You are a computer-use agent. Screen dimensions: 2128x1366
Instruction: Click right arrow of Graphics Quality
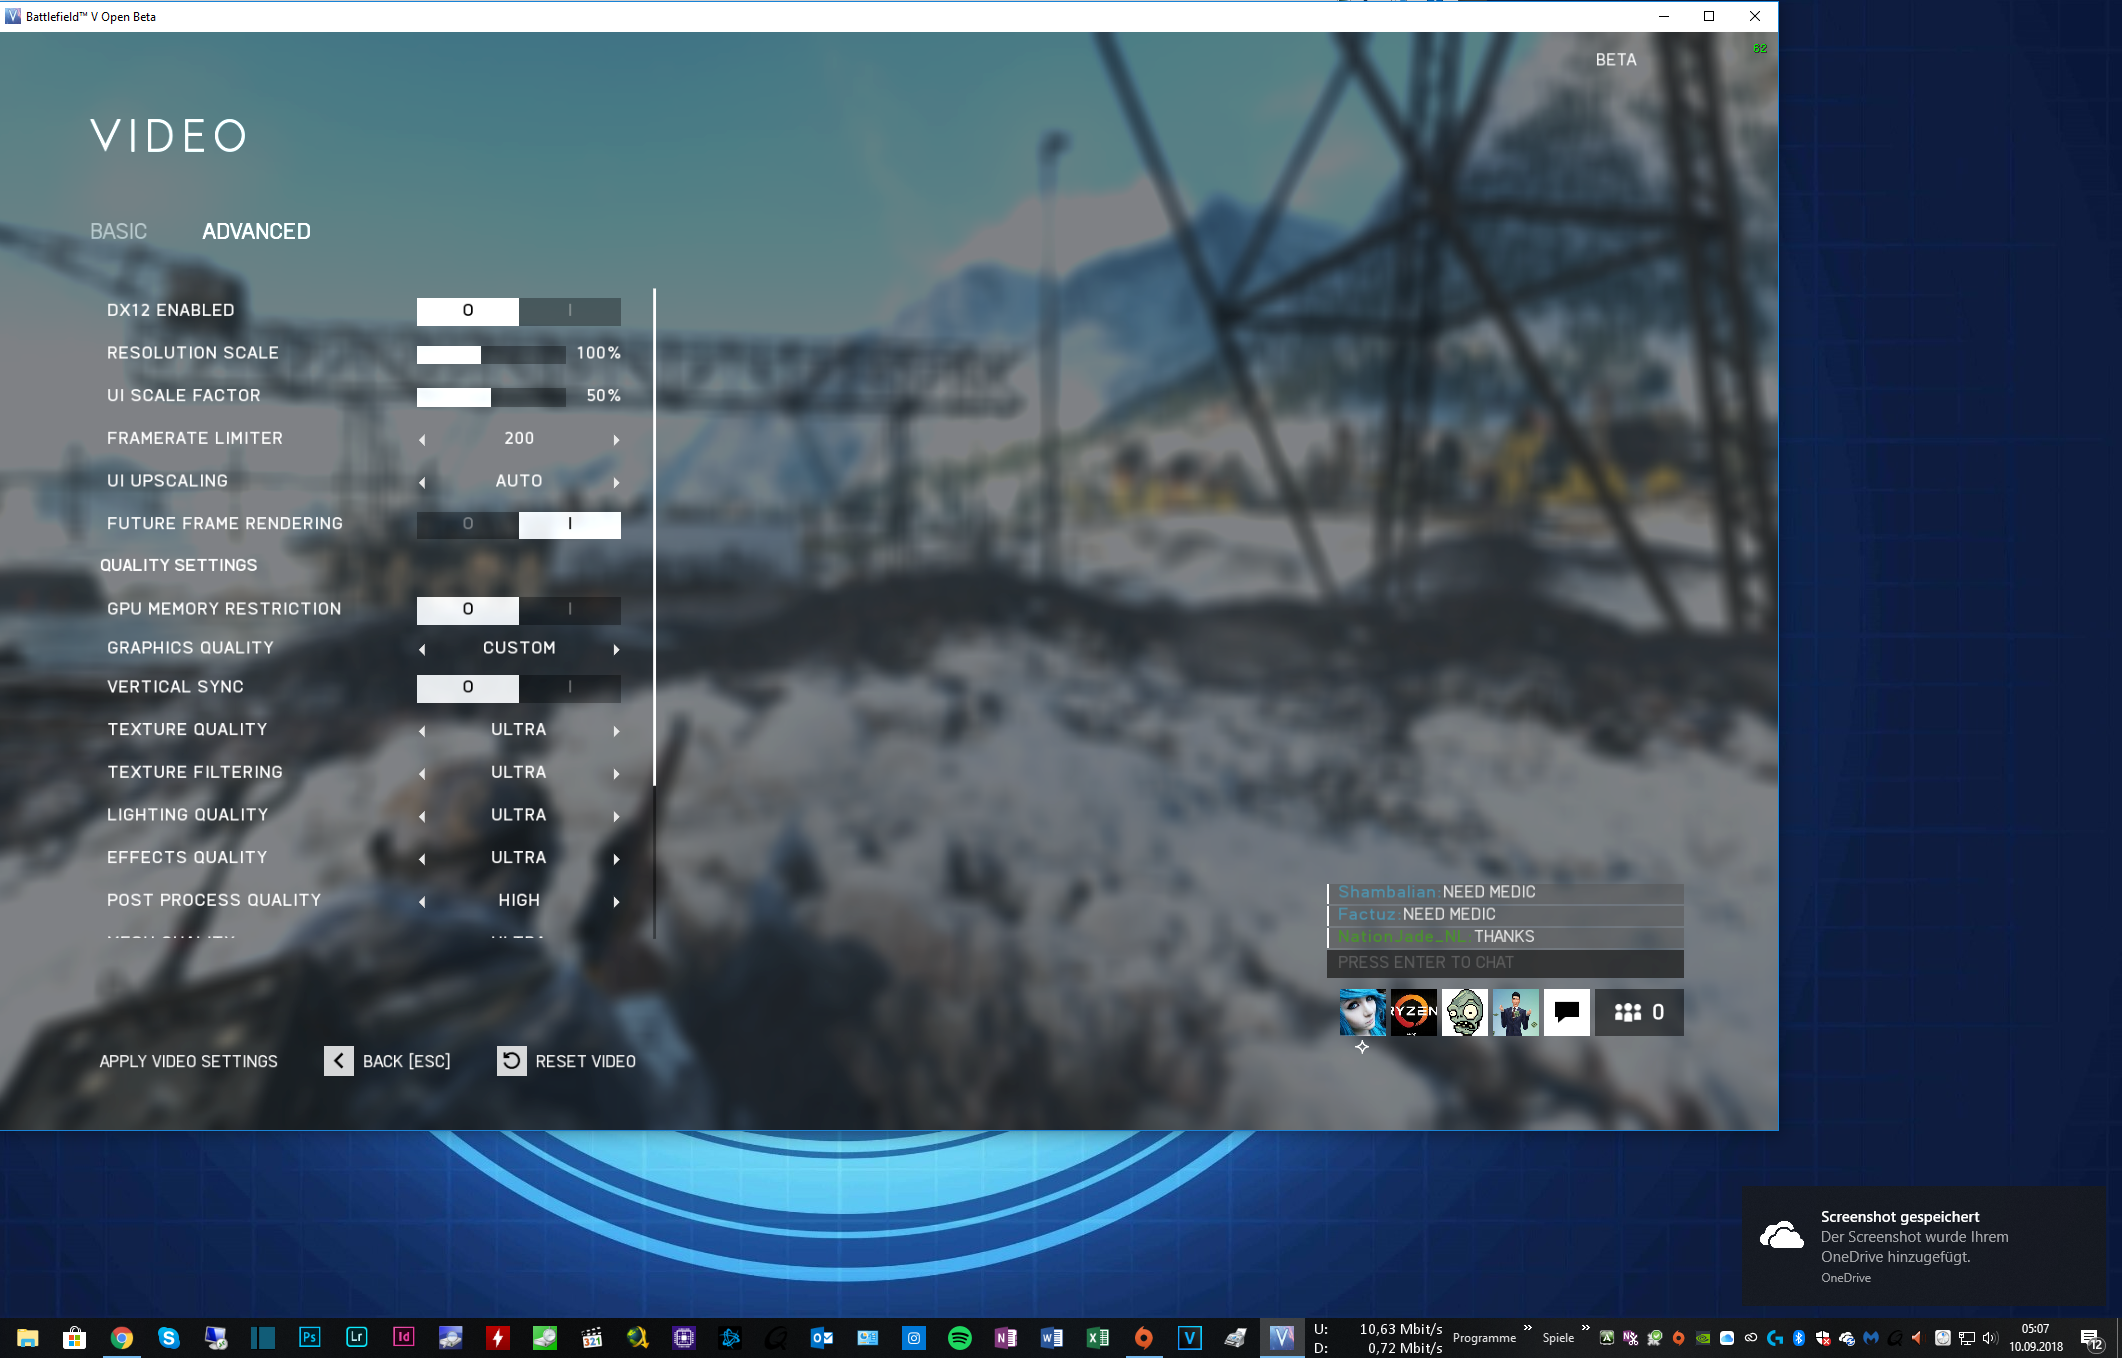click(616, 649)
